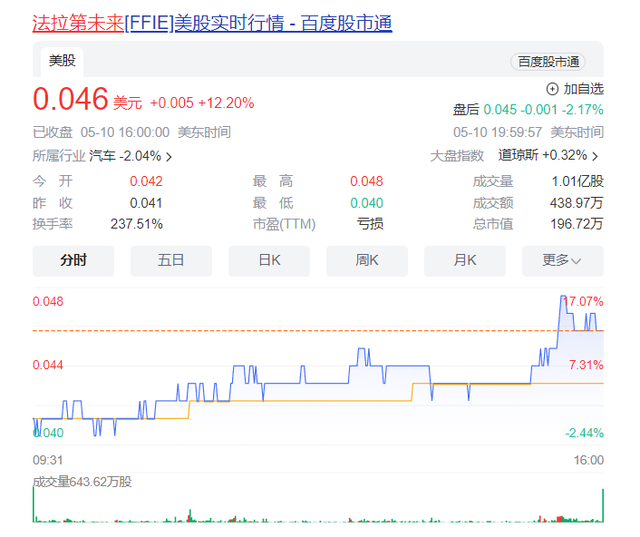
Task: Show the 周K weekly chart
Action: [367, 260]
